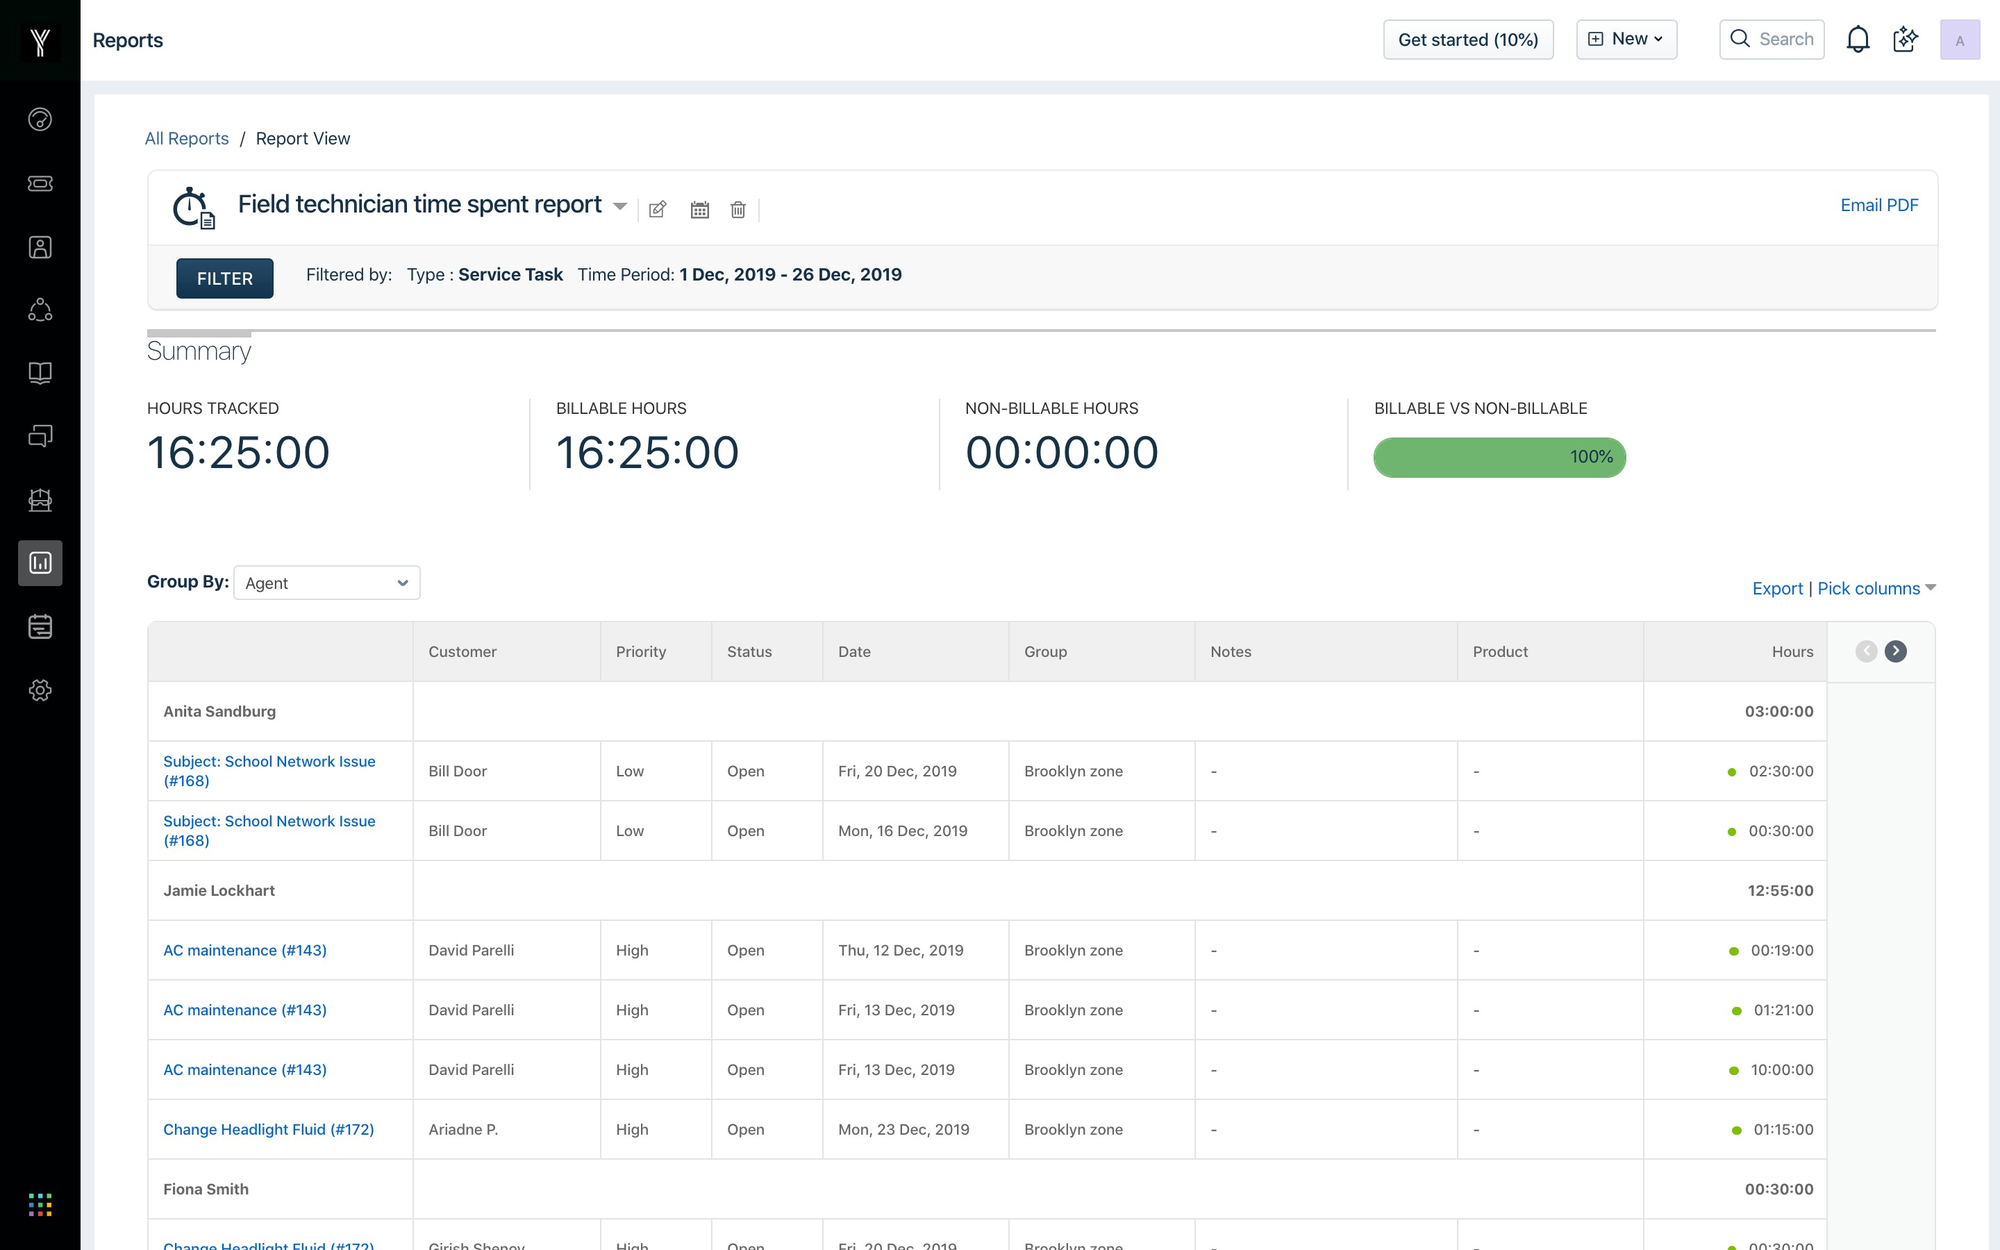The image size is (2000, 1250).
Task: Open AC maintenance ticket with 01:21:00 hours
Action: 245,1010
